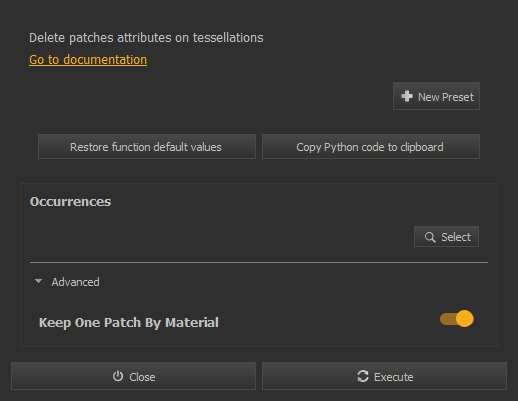Open the Go to documentation link
This screenshot has width=518, height=401.
[x=88, y=60]
